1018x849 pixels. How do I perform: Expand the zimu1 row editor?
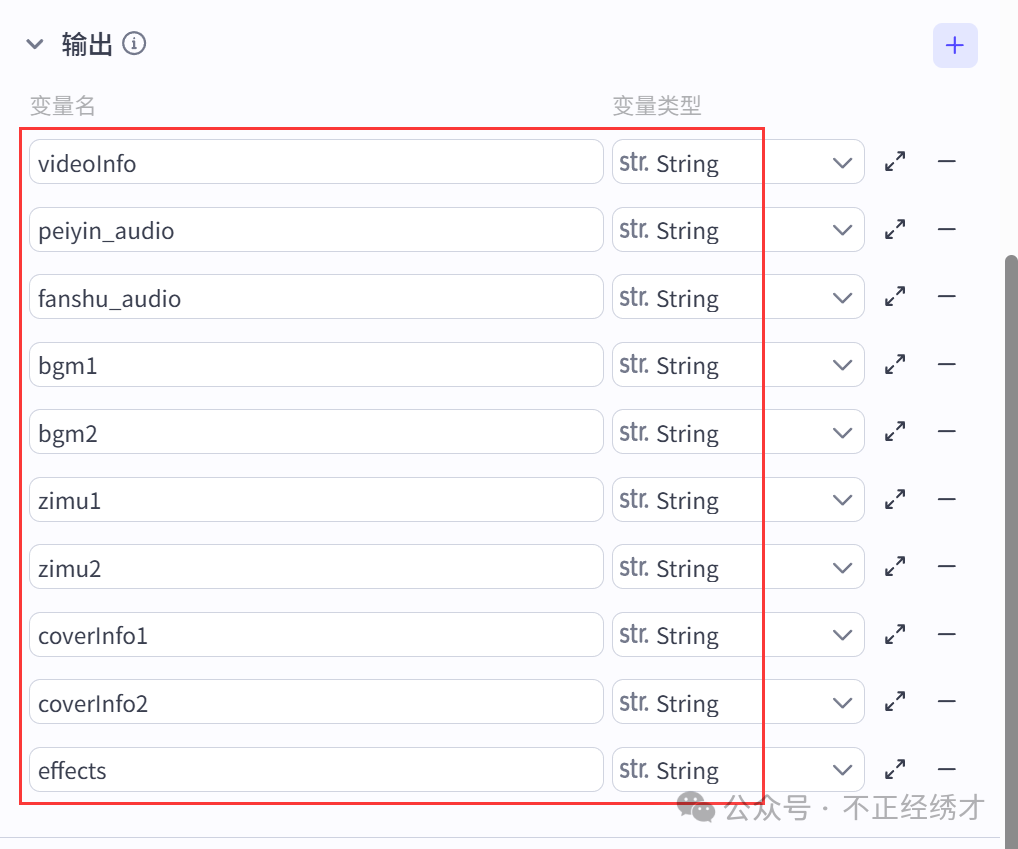tap(895, 499)
